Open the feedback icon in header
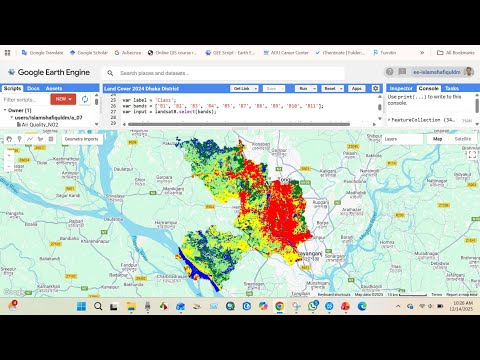This screenshot has width=480, height=360. [402, 72]
